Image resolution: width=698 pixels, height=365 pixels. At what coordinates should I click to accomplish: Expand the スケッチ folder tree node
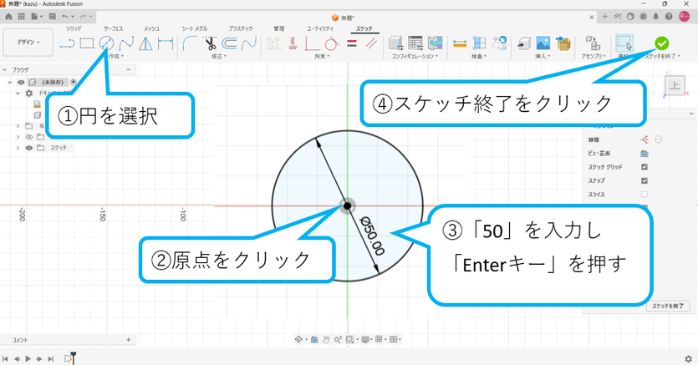[x=18, y=148]
